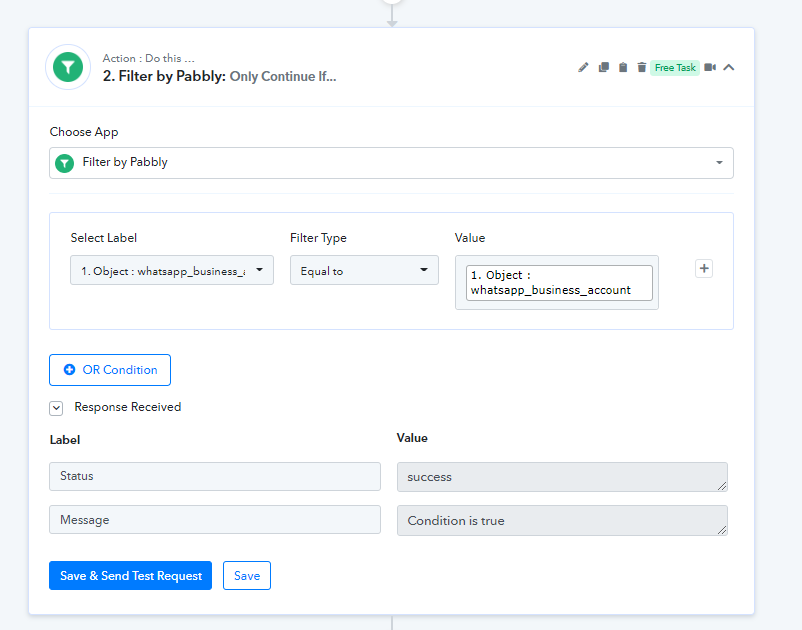Click the copy step icon
The width and height of the screenshot is (802, 630).
coord(604,67)
